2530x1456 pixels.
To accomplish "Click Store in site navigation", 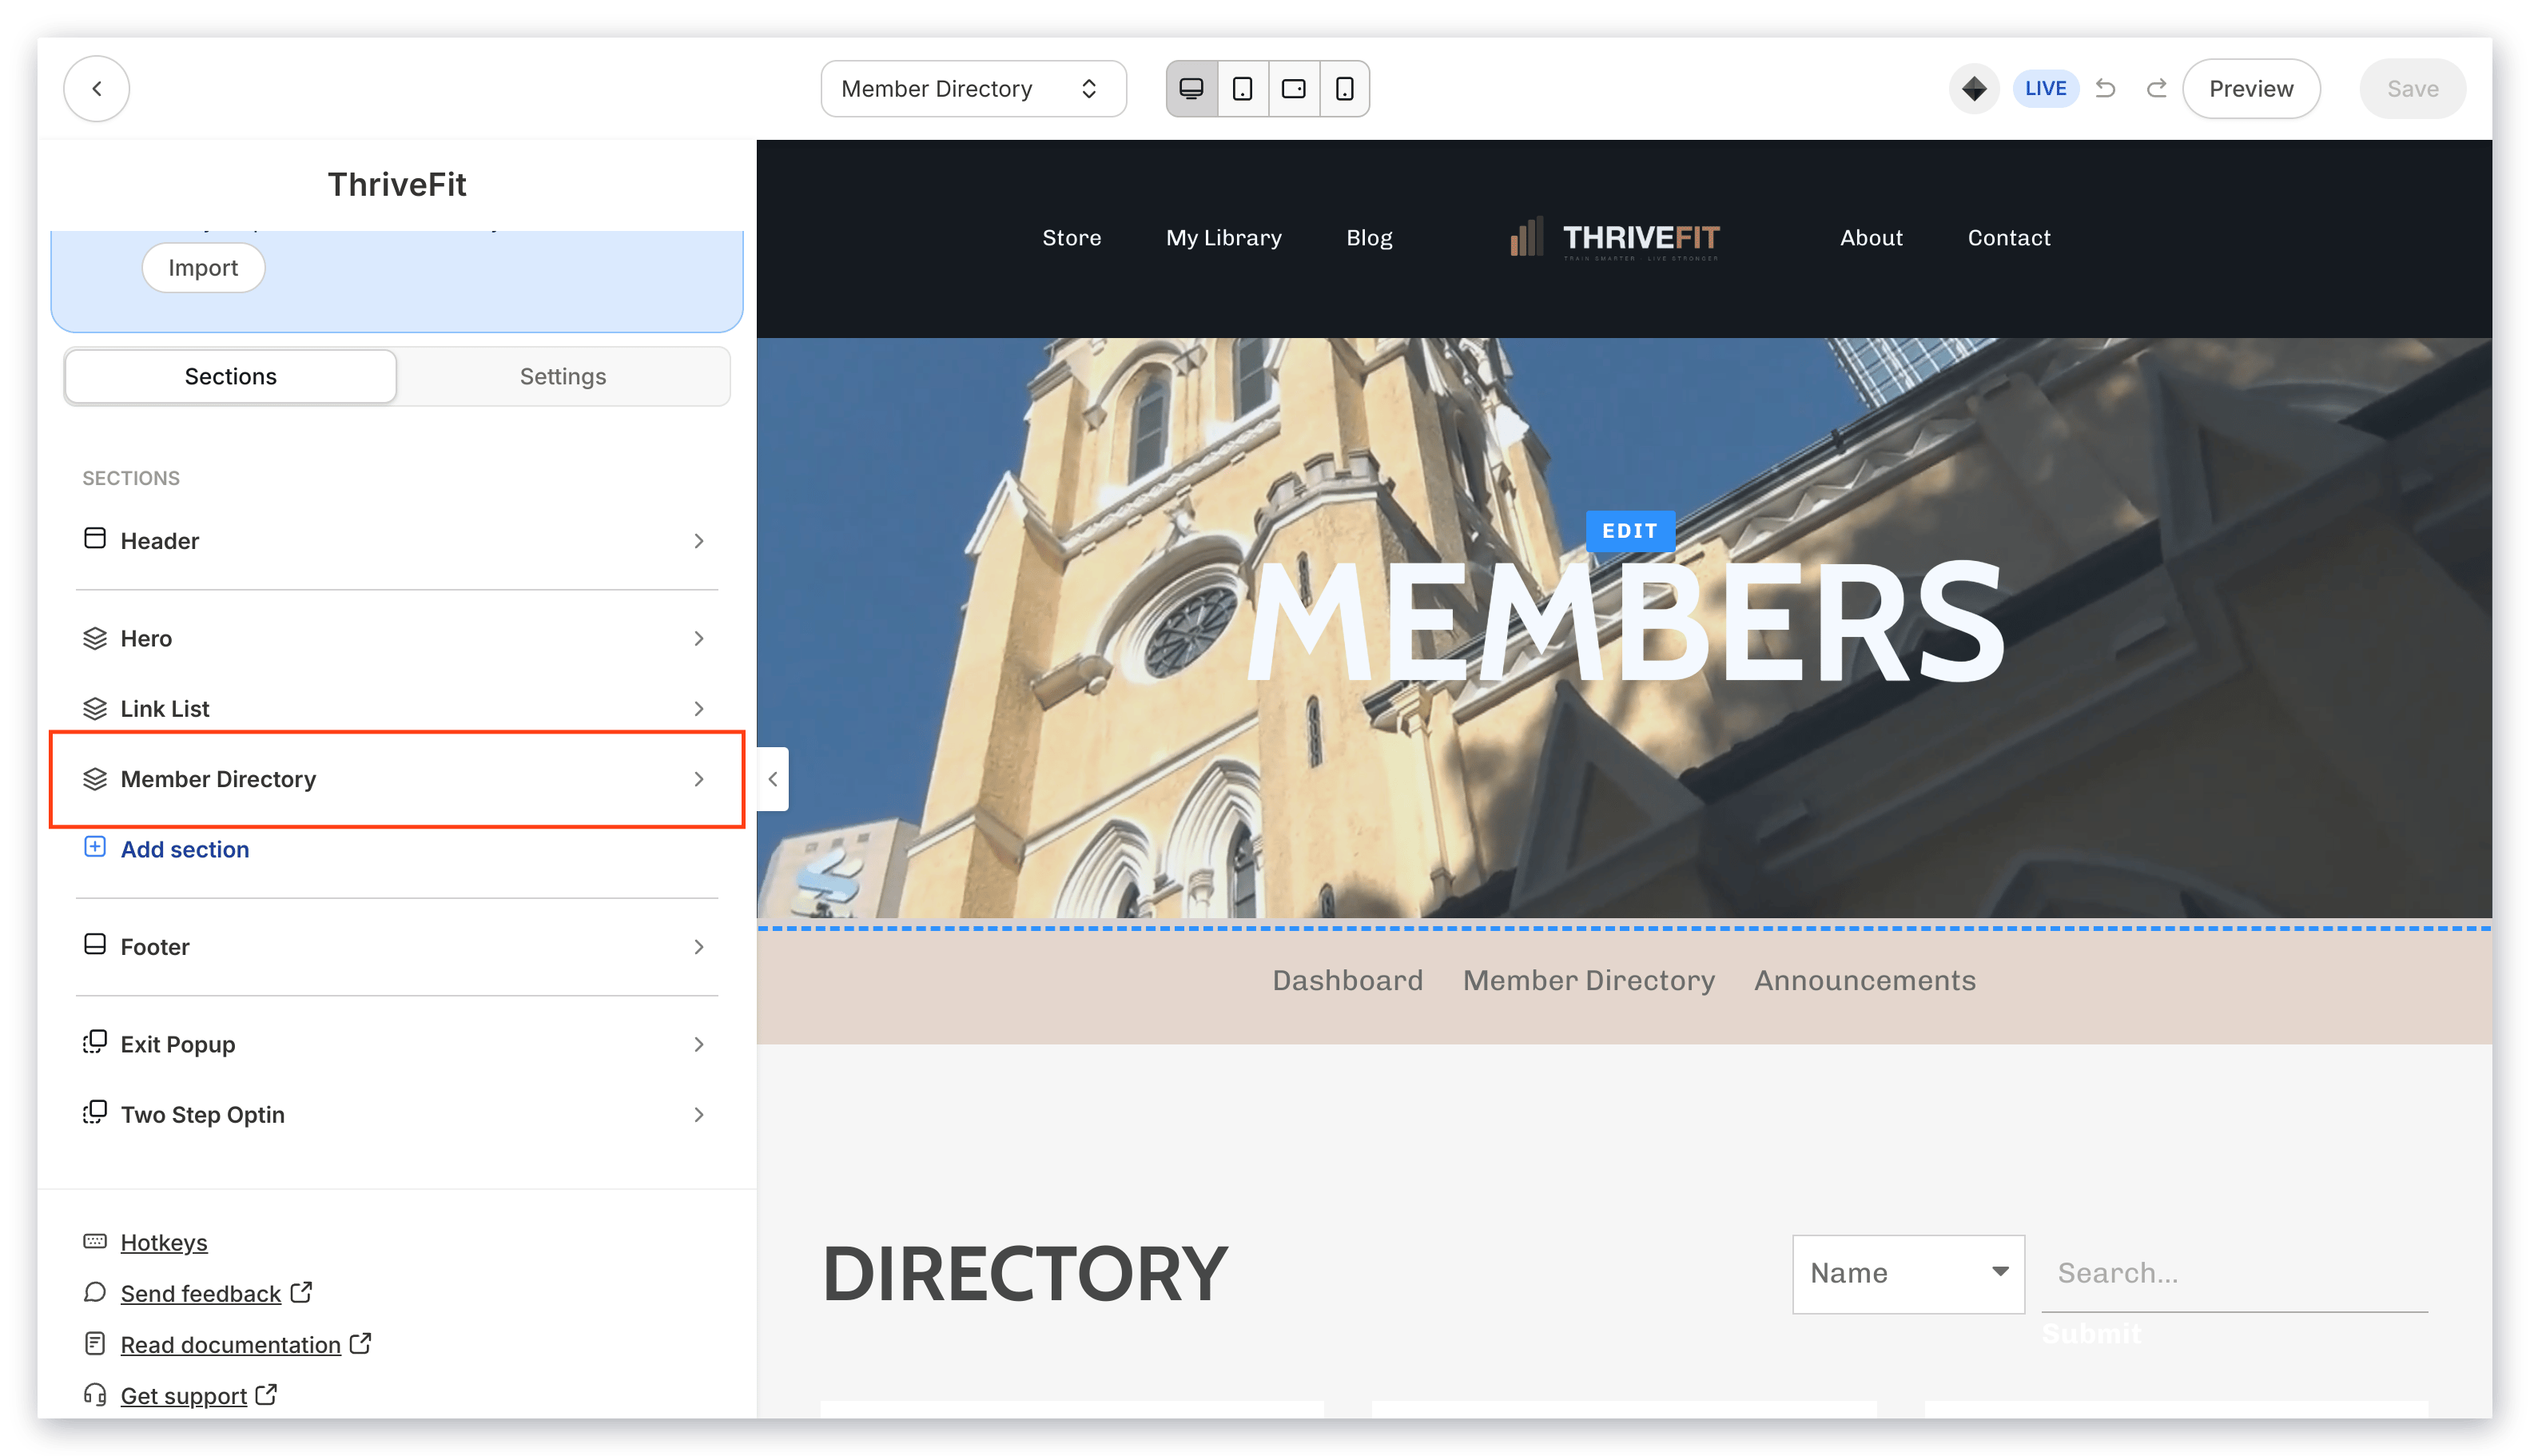I will coord(1071,238).
